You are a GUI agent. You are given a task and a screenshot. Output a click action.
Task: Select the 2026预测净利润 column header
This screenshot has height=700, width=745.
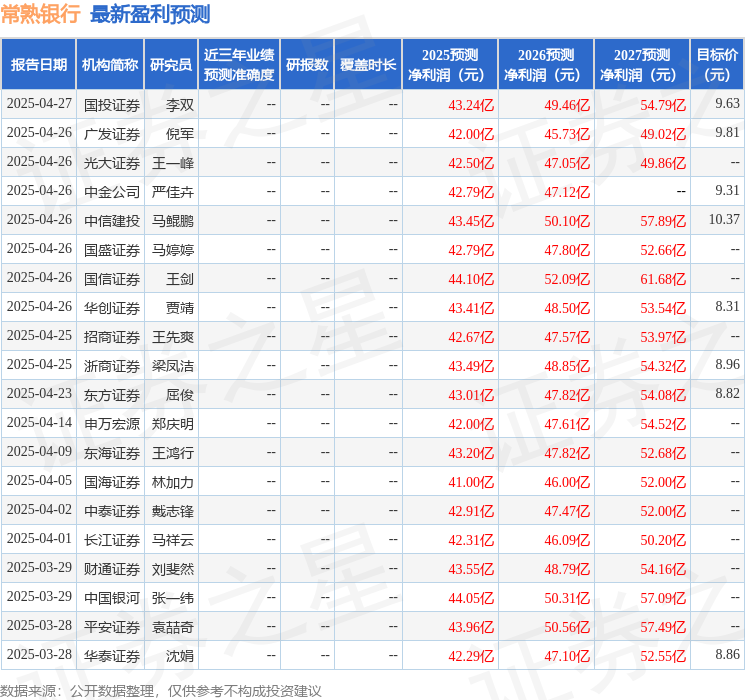(x=546, y=65)
